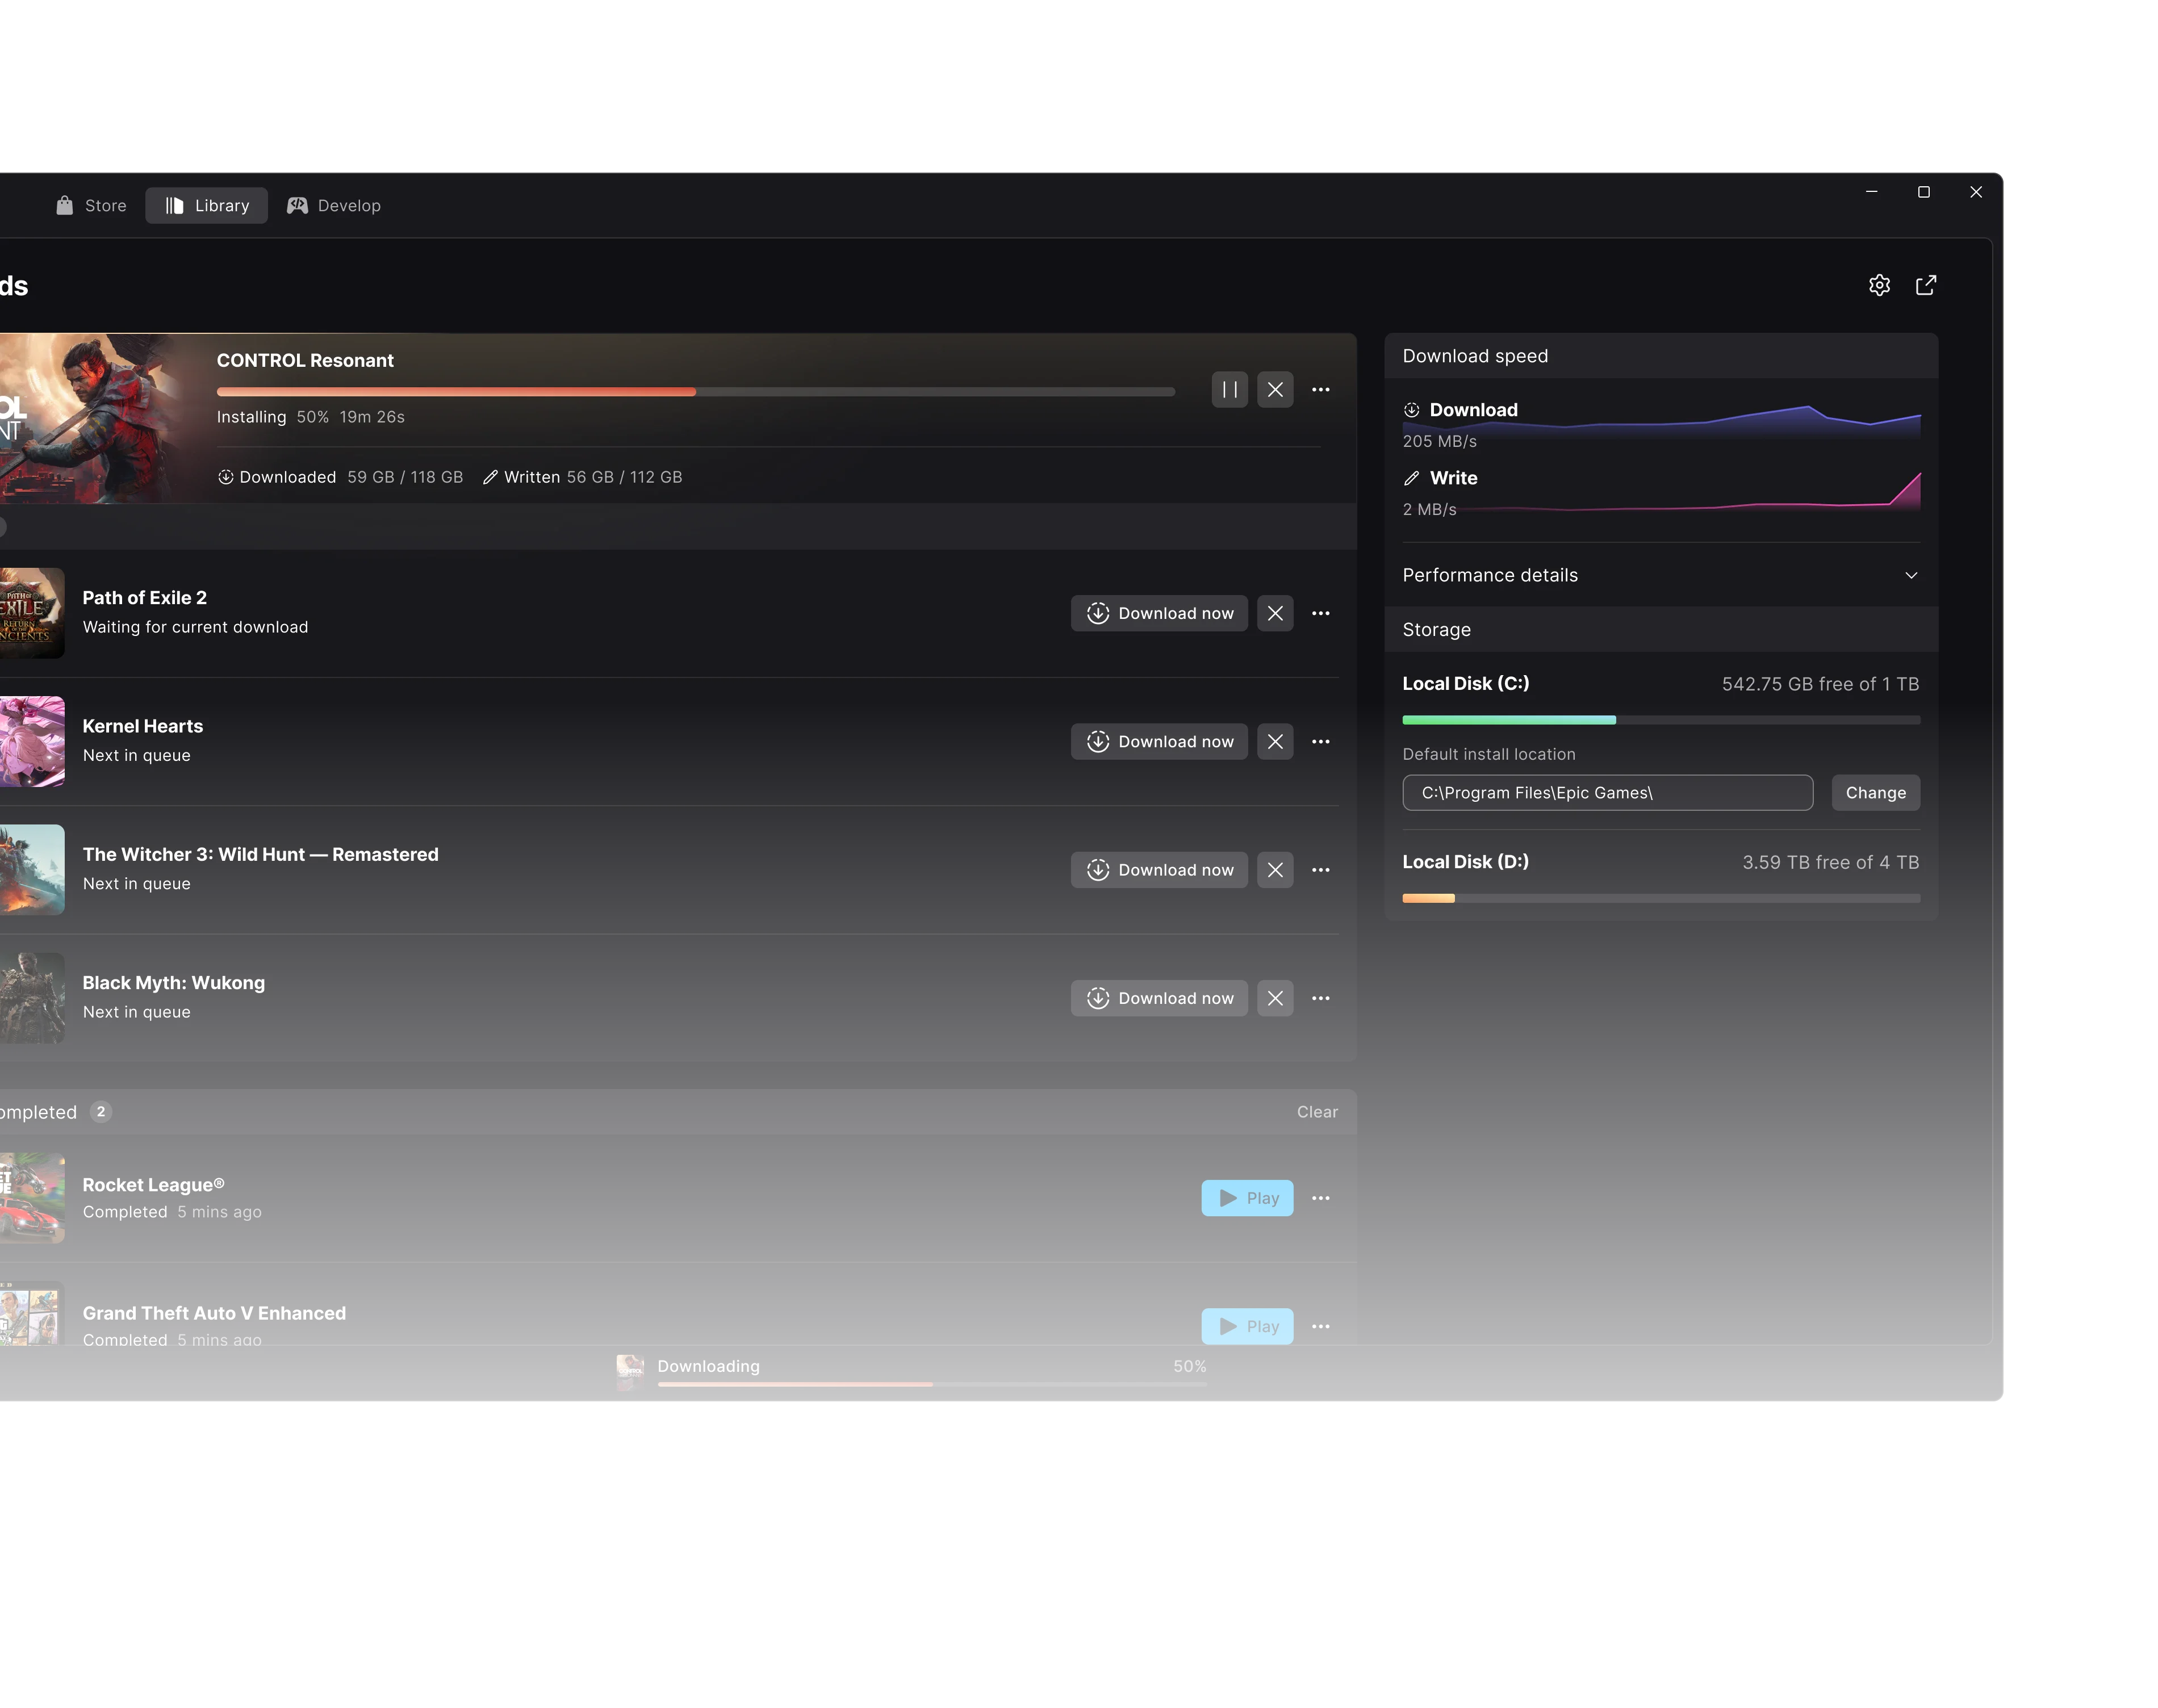
Task: Click the bottom Downloading progress bar
Action: [x=932, y=1384]
